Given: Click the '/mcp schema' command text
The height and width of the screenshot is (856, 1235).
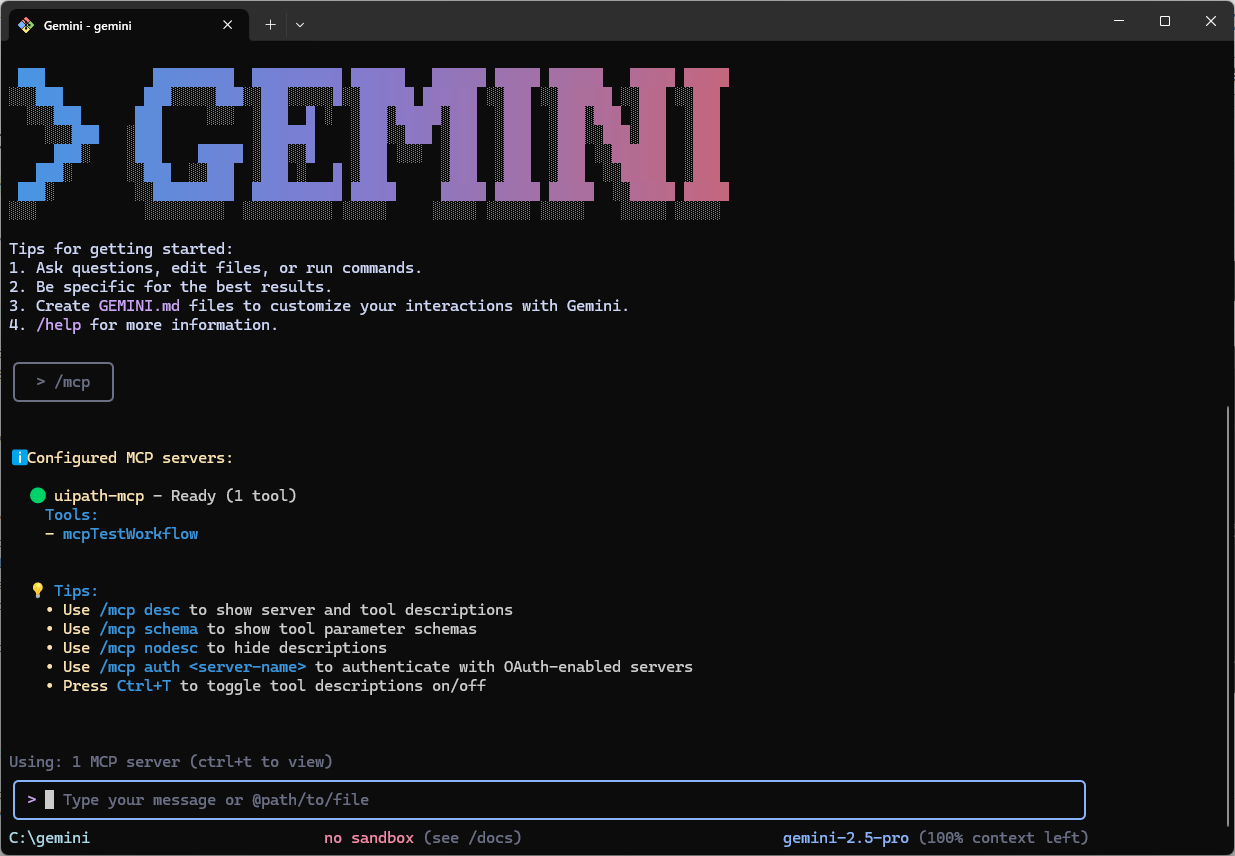Looking at the screenshot, I should [149, 629].
